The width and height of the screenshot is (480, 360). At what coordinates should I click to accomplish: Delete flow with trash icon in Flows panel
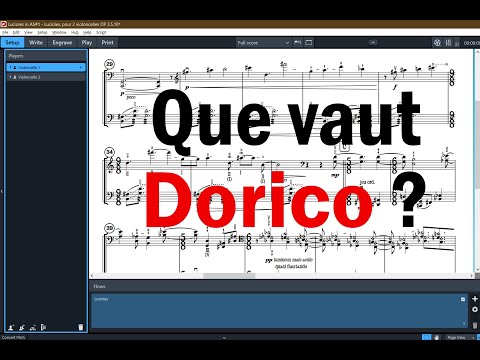[475, 325]
